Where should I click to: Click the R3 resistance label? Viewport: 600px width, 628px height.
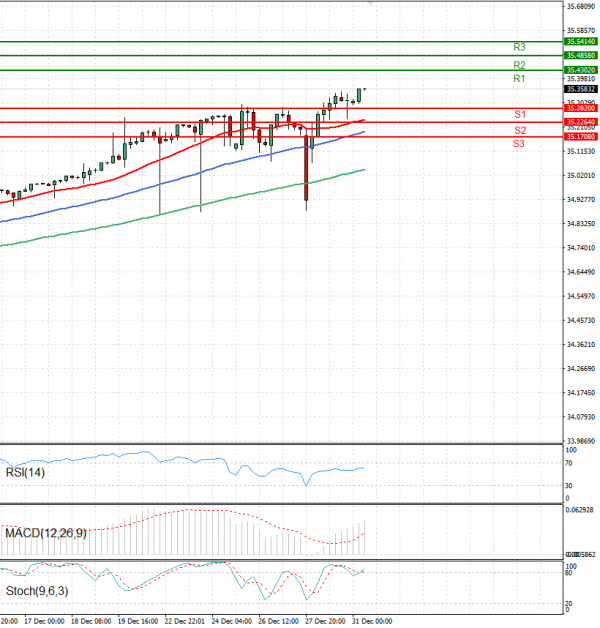coord(519,47)
